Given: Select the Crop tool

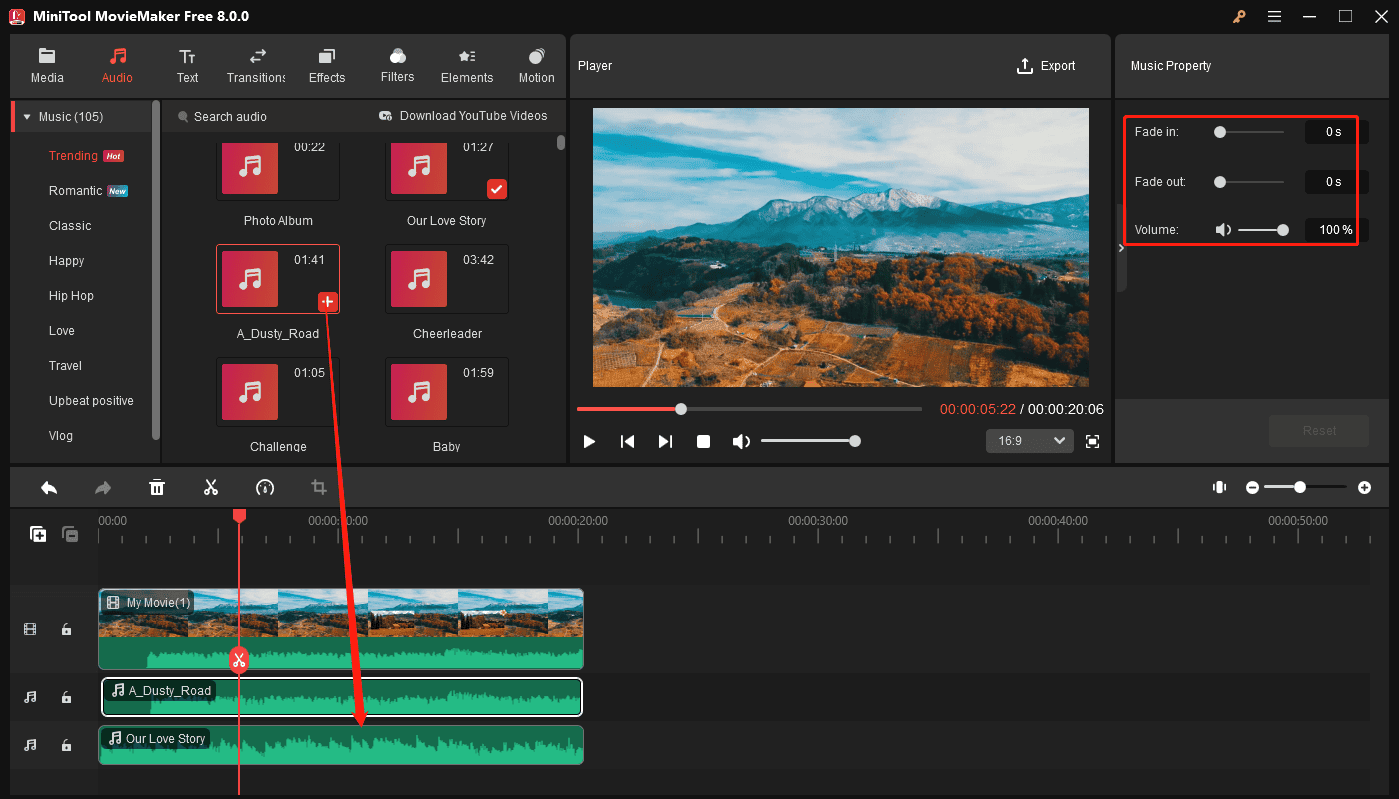Looking at the screenshot, I should tap(319, 488).
